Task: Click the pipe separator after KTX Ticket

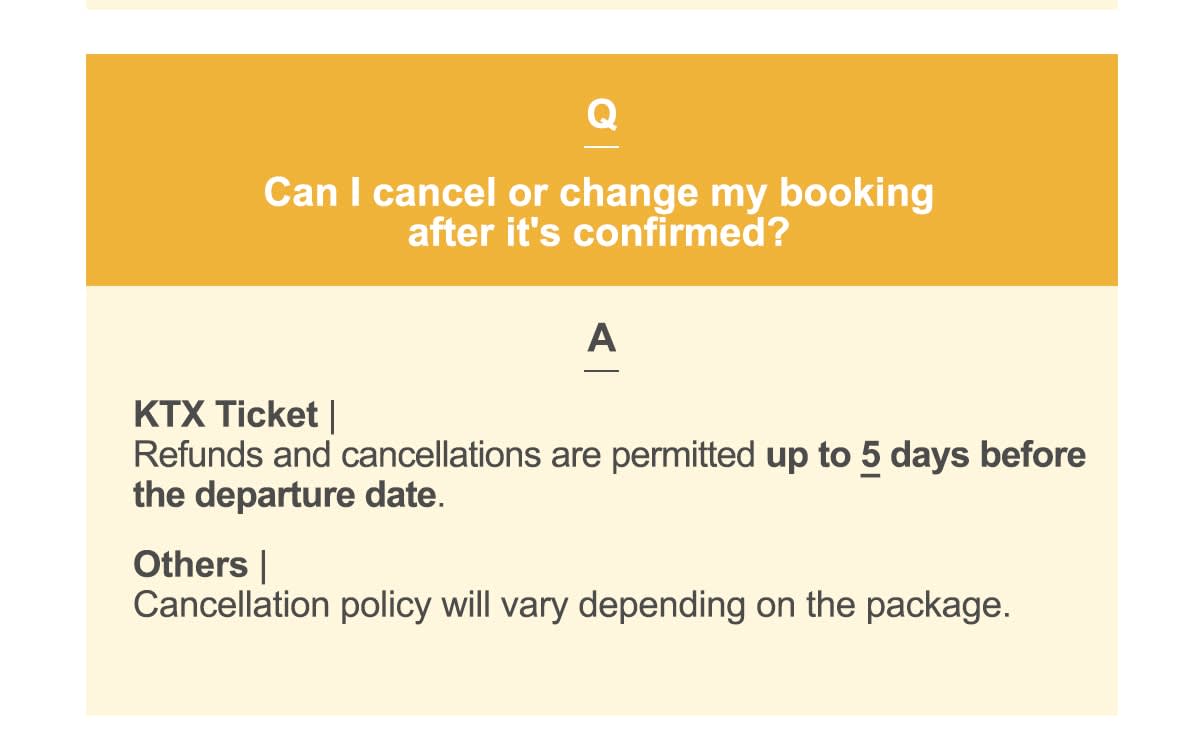Action: coord(332,416)
